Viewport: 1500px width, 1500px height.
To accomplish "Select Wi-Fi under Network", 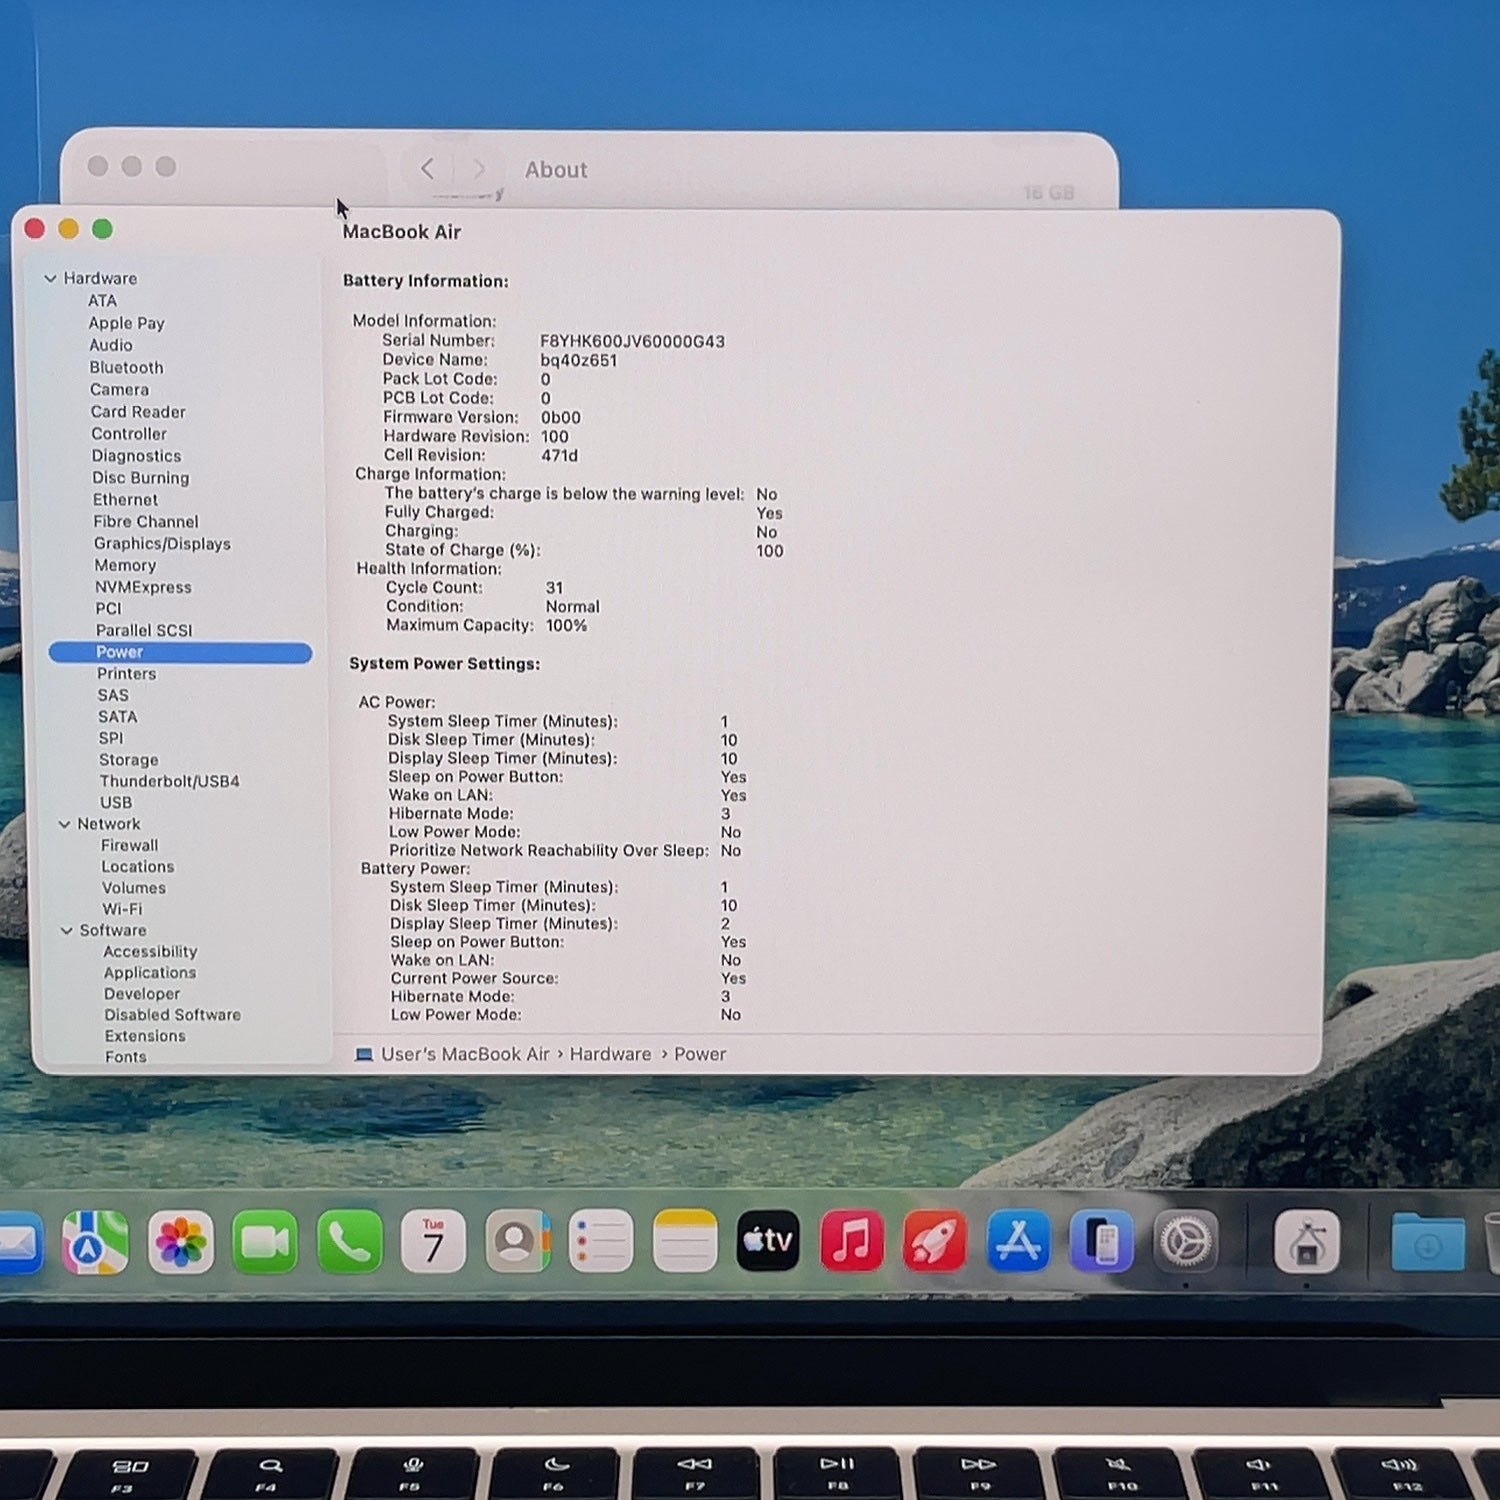I will pyautogui.click(x=122, y=909).
